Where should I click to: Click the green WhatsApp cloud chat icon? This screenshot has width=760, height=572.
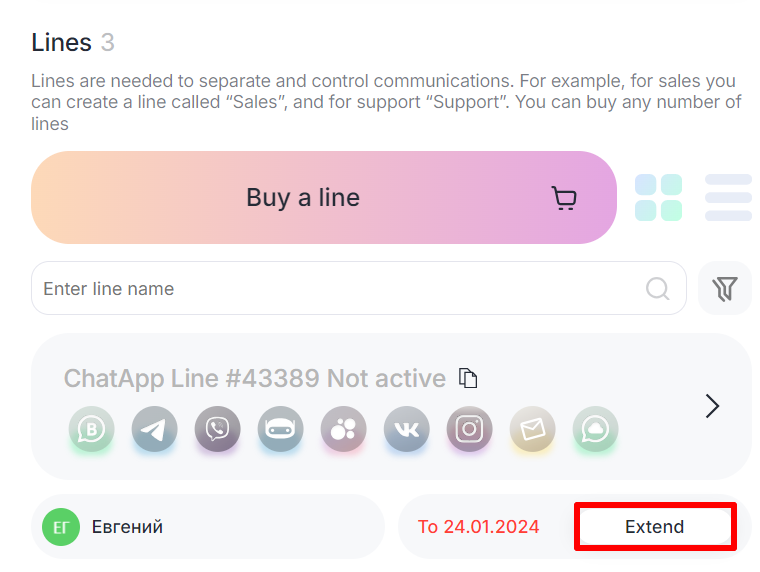(595, 430)
